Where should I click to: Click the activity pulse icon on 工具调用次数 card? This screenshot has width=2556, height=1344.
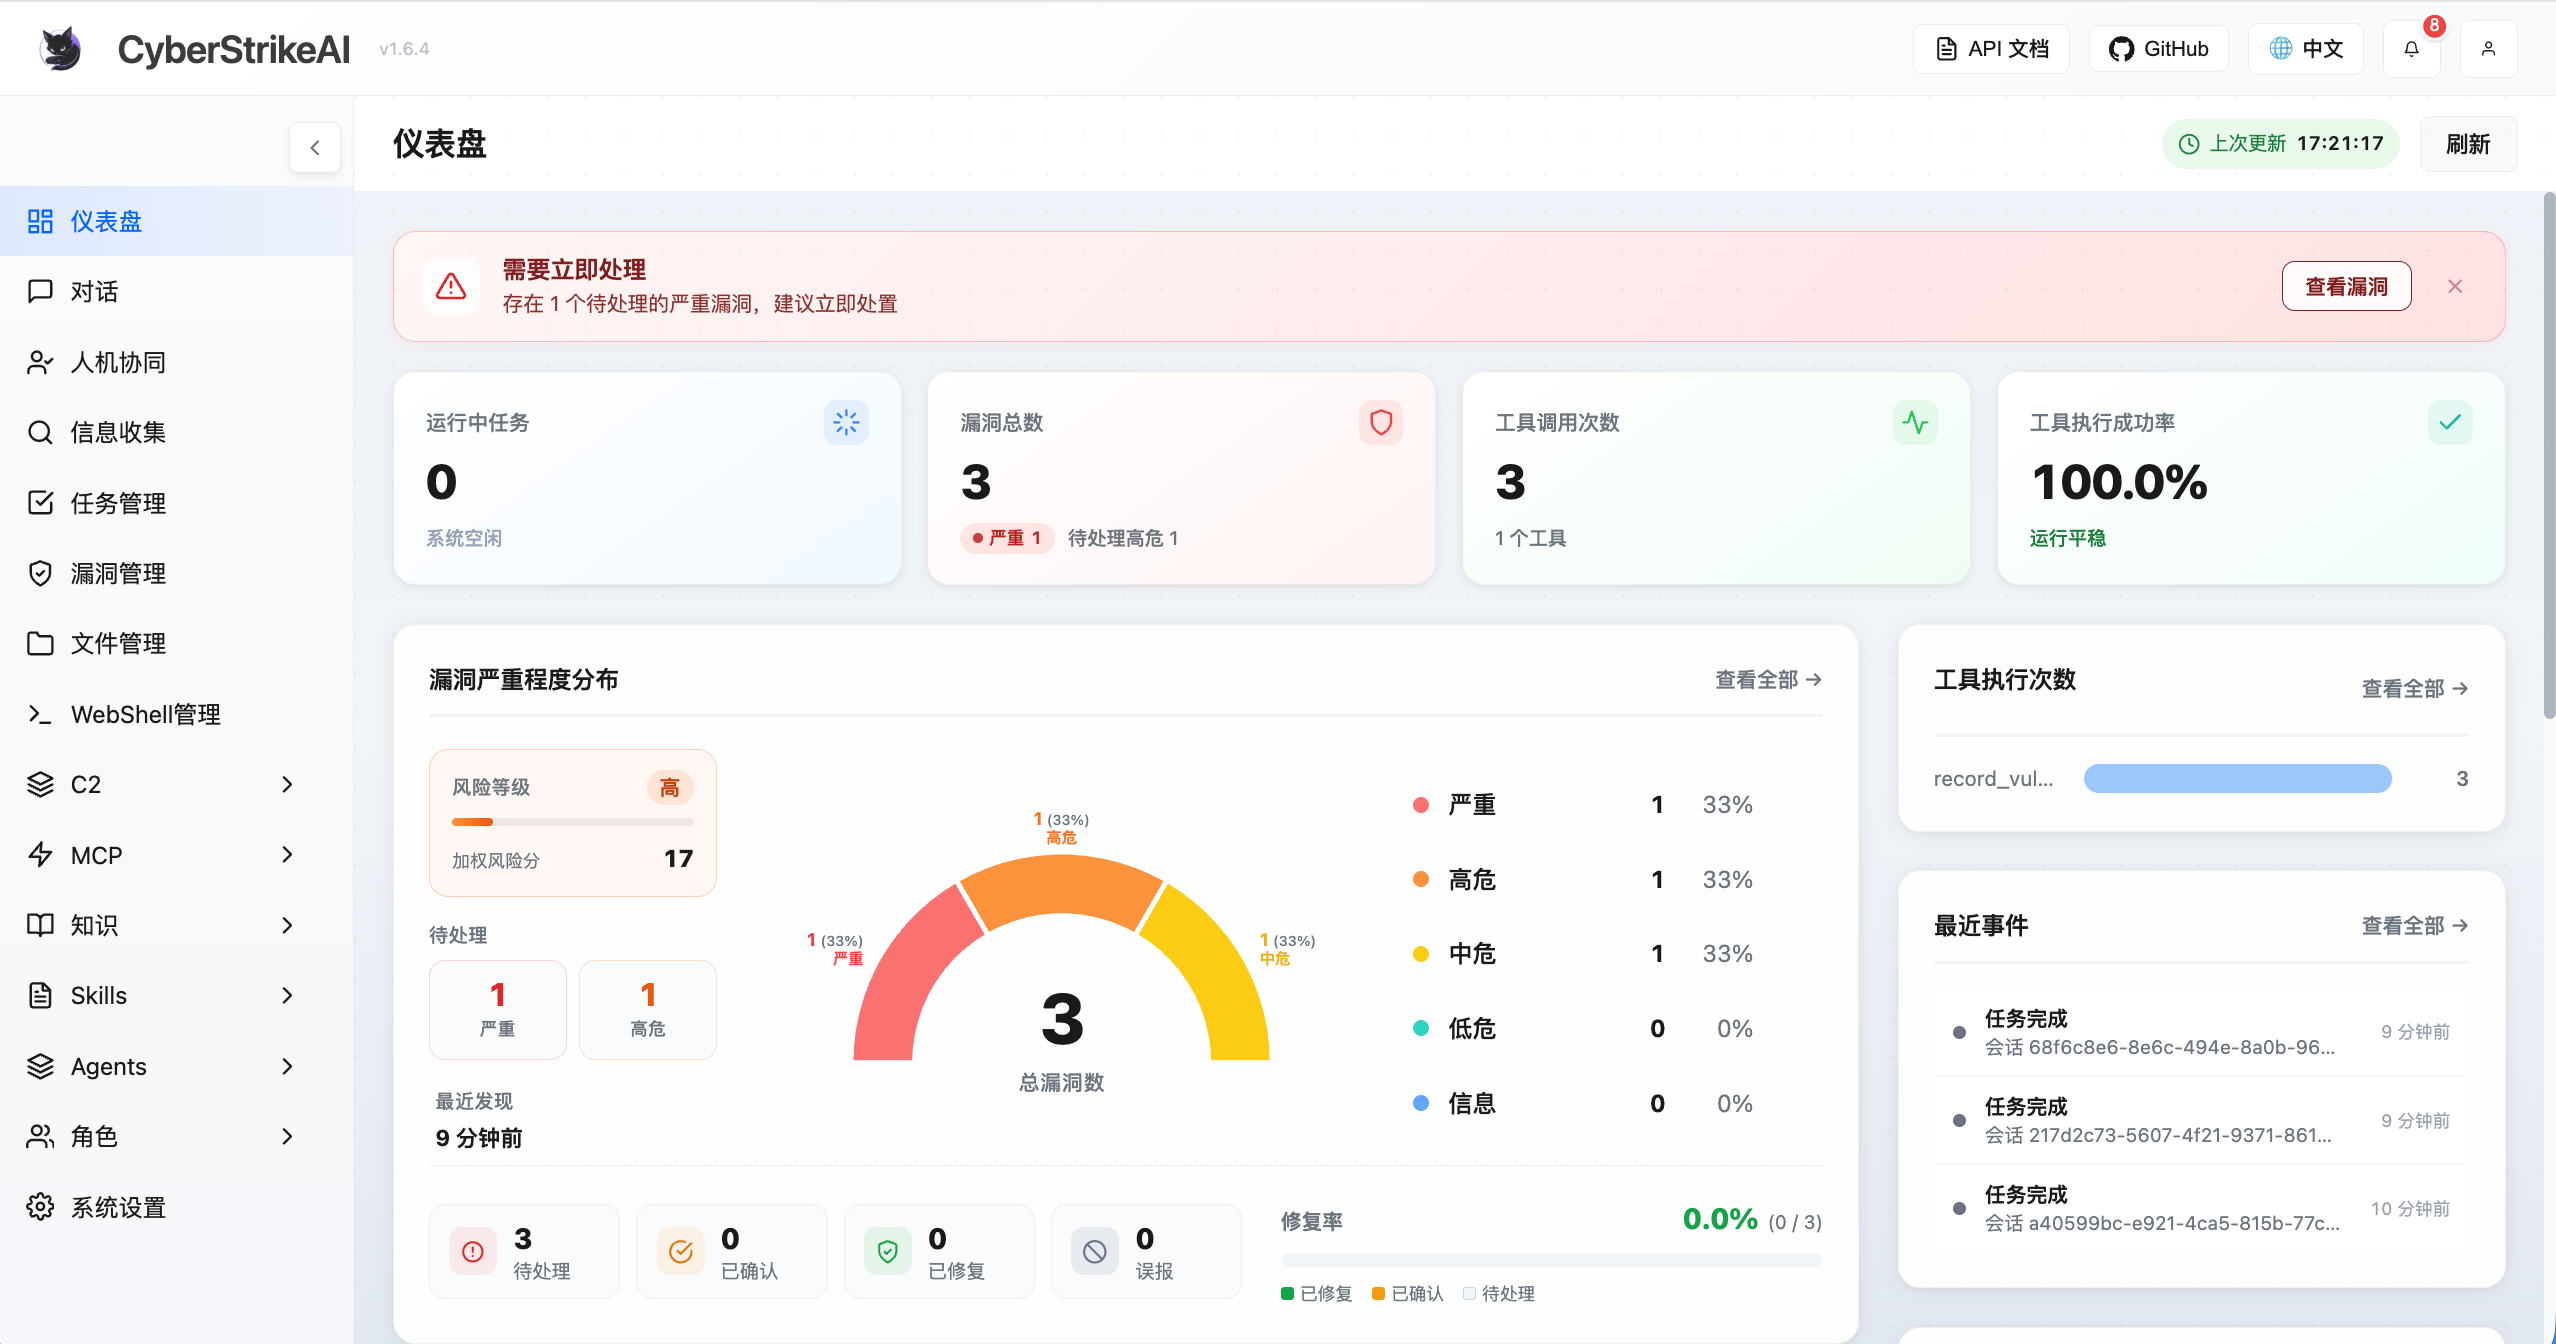(1915, 422)
